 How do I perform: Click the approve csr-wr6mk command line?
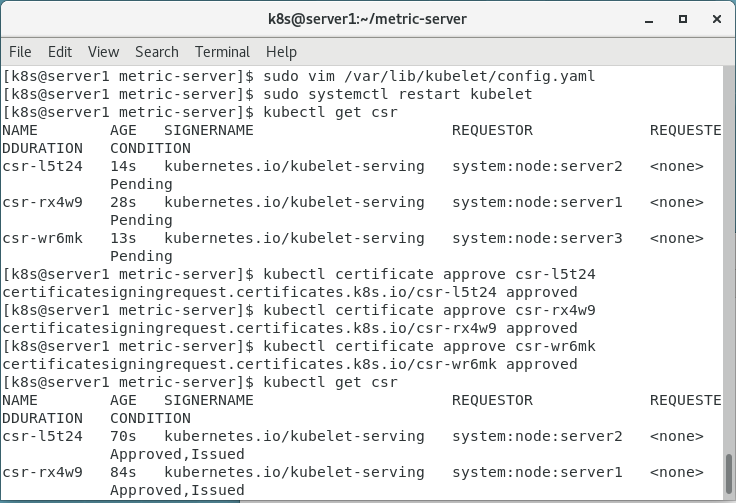pyautogui.click(x=429, y=346)
